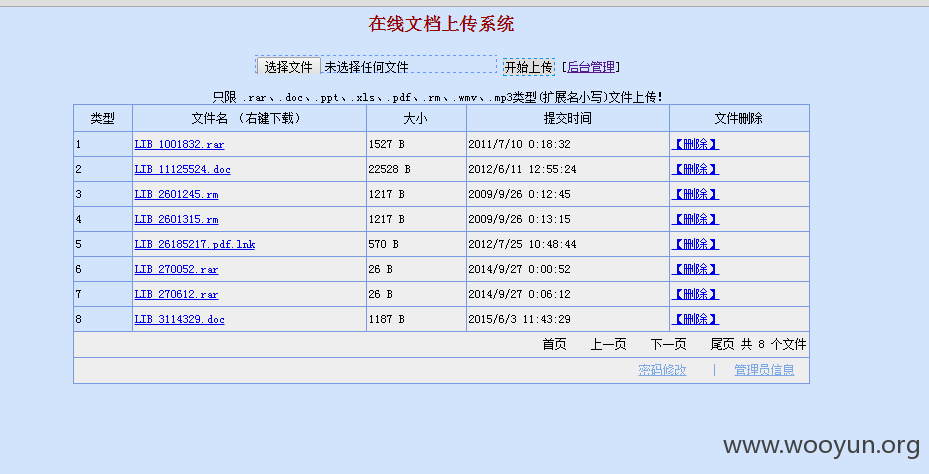This screenshot has width=929, height=474.
Task: Delete LIB_3114329.doc via 【删除】
Action: point(696,319)
